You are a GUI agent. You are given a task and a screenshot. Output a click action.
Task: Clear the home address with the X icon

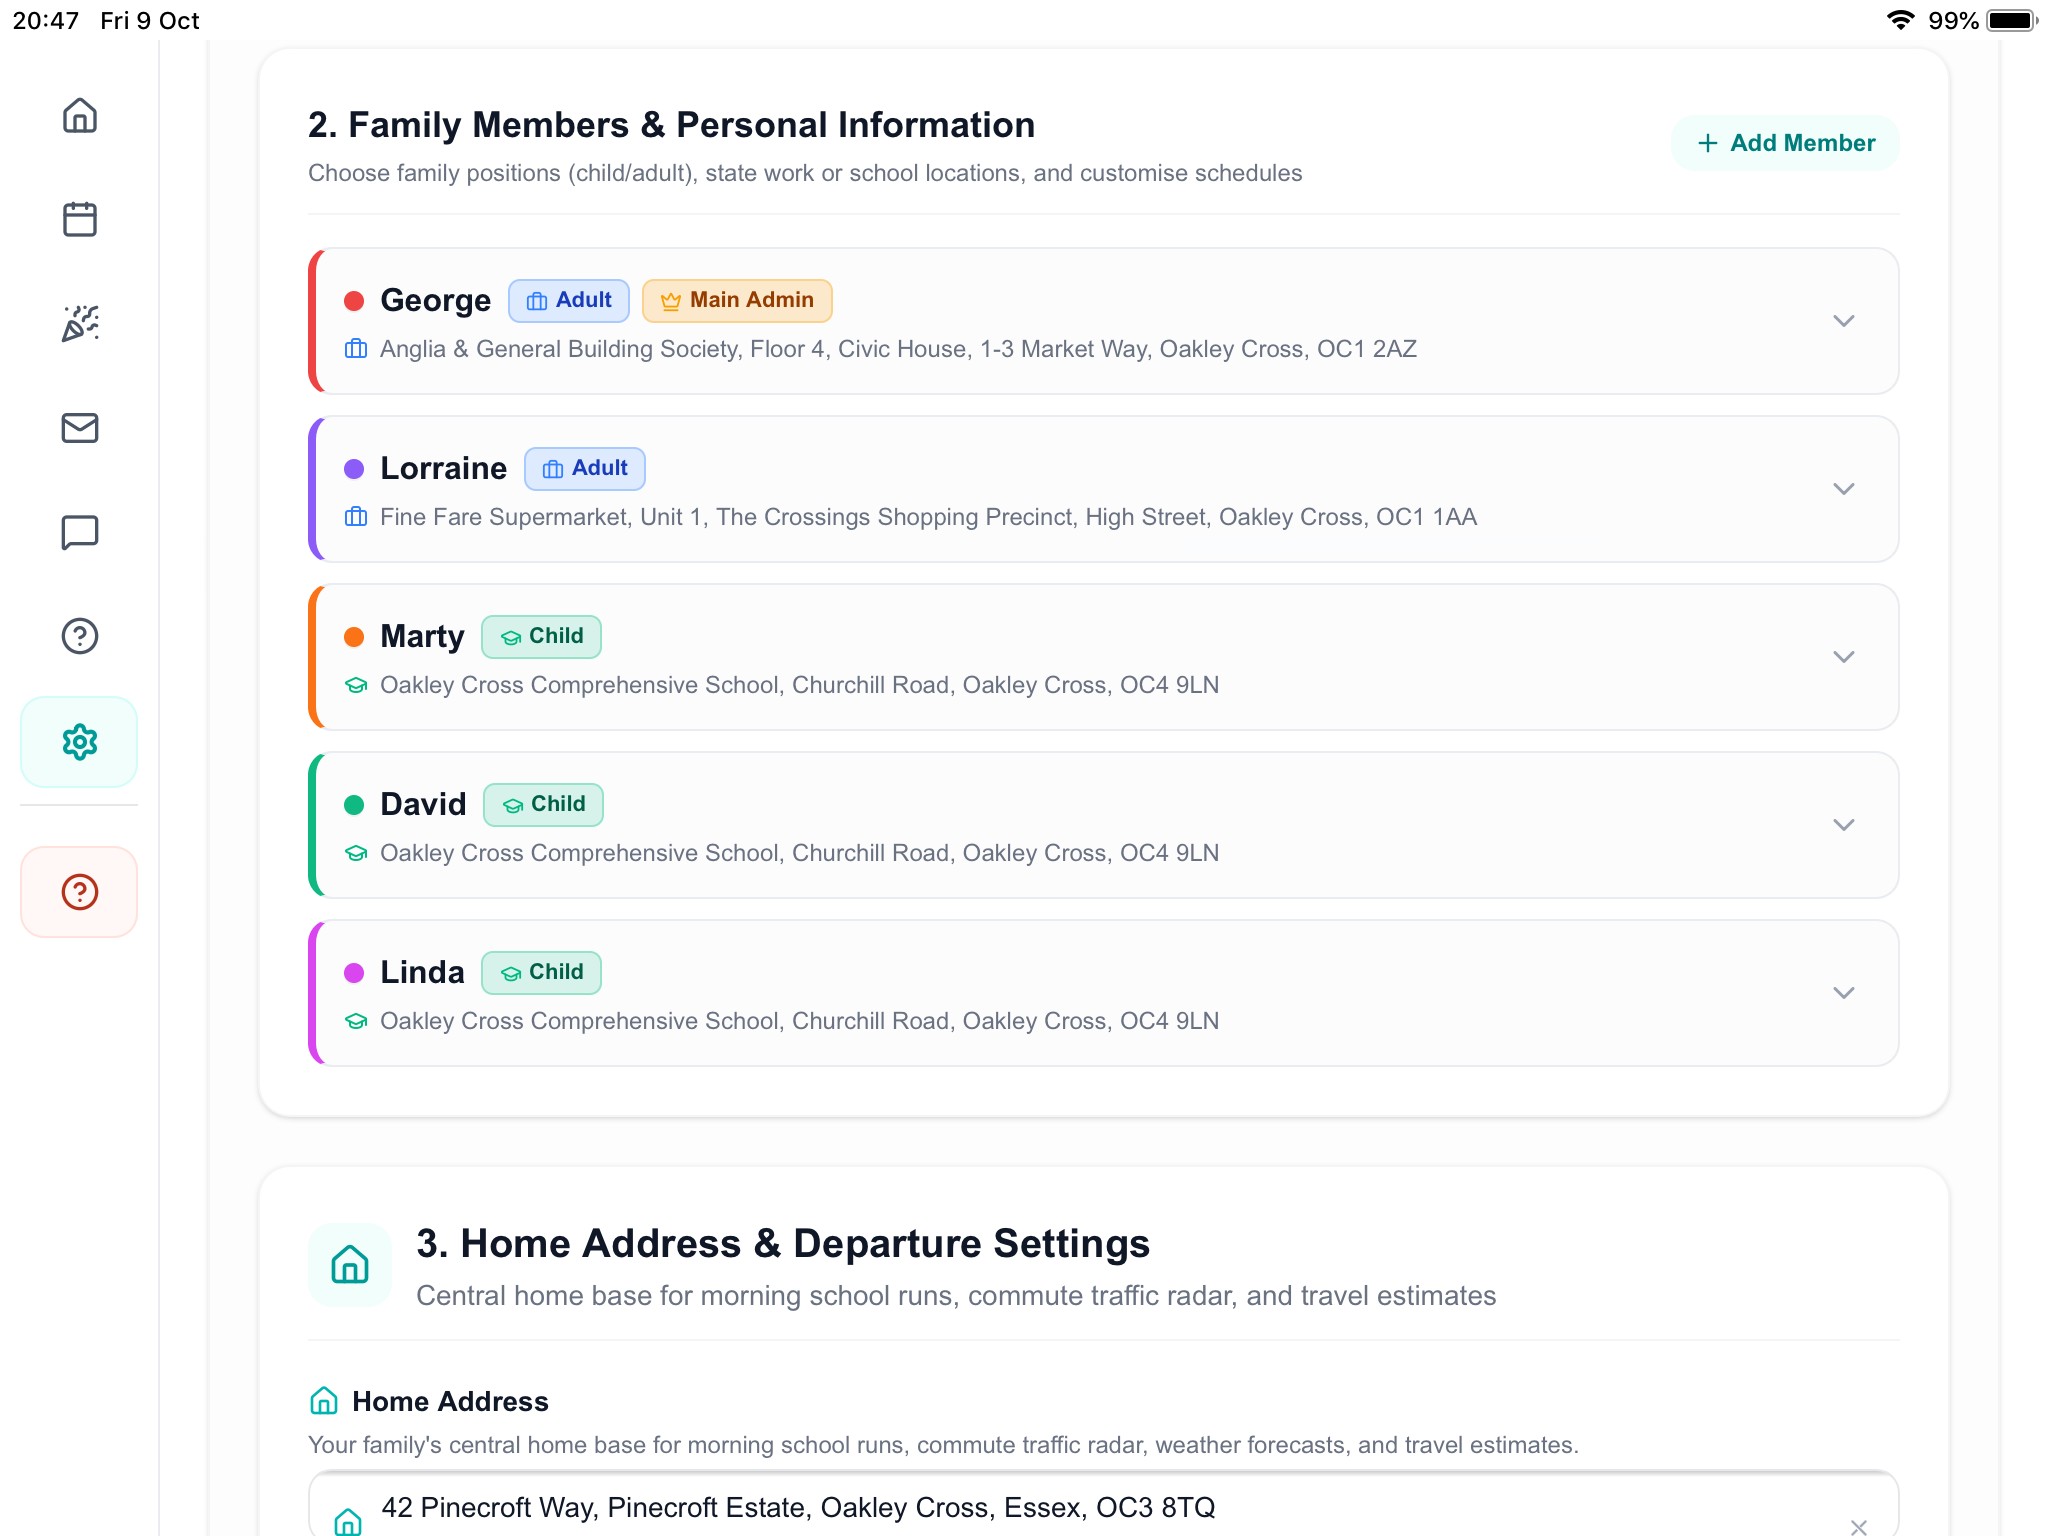click(1859, 1526)
